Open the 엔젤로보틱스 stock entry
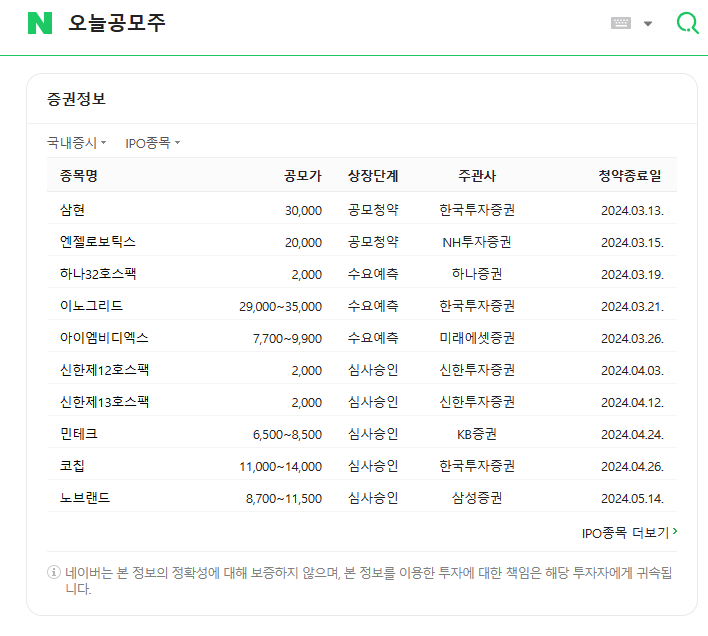 tap(98, 242)
